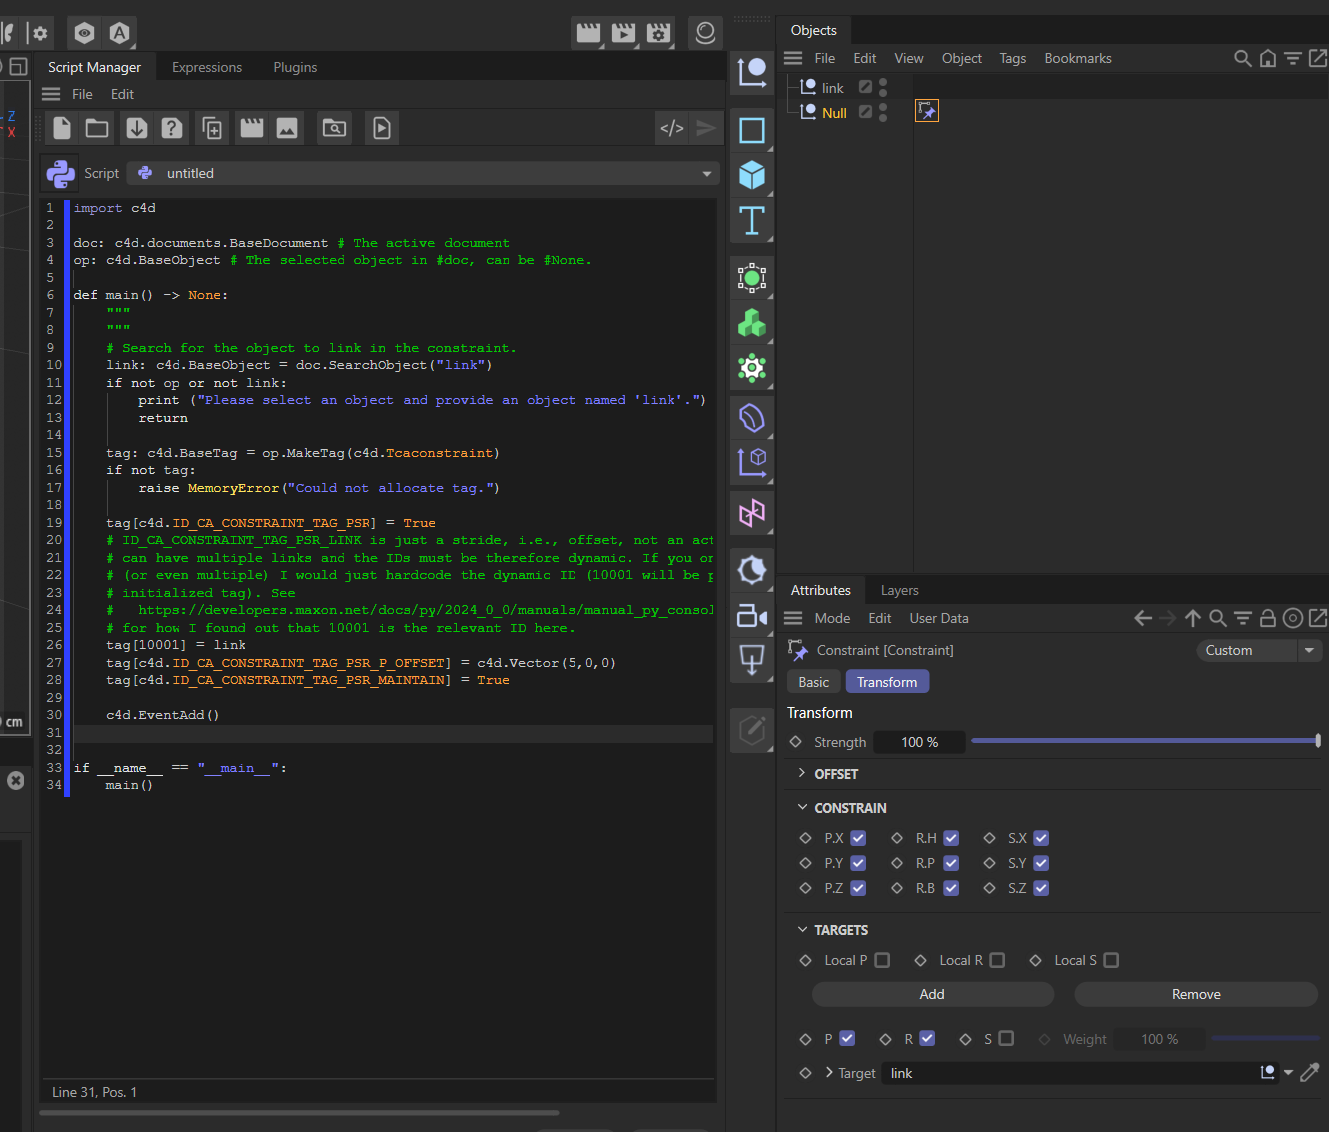Click the Weight slider bar
The height and width of the screenshot is (1132, 1329).
(1266, 1039)
